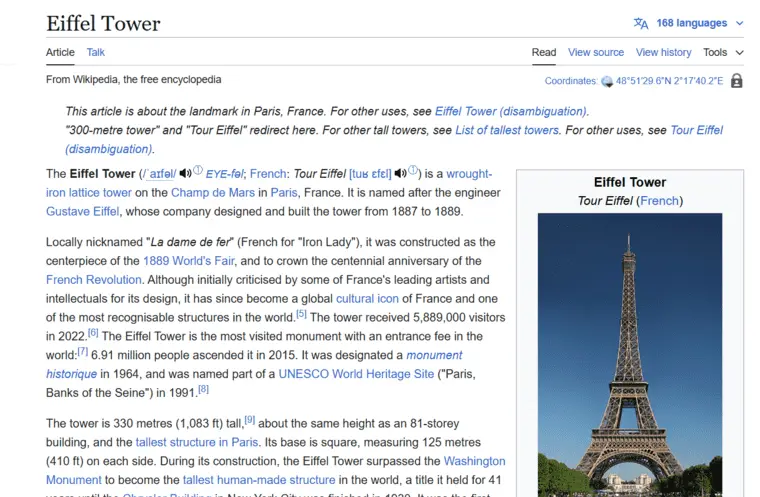This screenshot has height=497, width=760.
Task: Jump to citation [9]
Action: 249,420
